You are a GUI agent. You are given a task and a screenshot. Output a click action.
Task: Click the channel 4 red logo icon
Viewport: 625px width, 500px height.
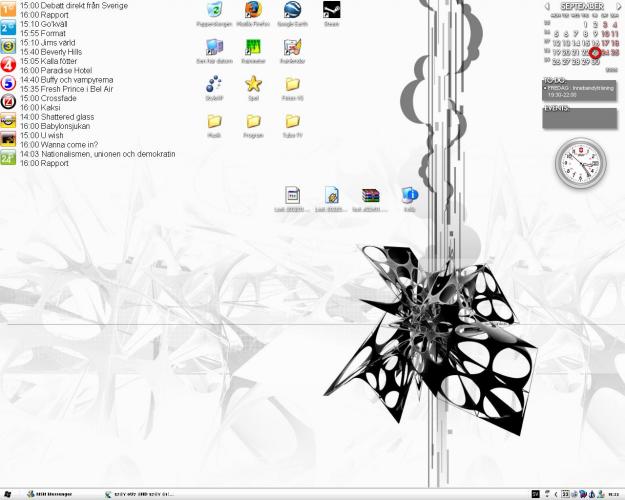click(8, 65)
